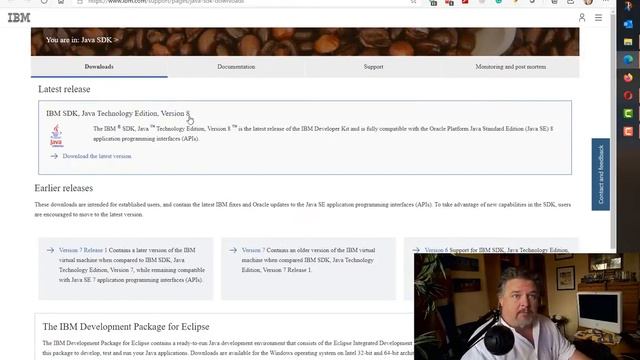Open File Explorer from the taskbar
The height and width of the screenshot is (360, 640).
[x=628, y=42]
